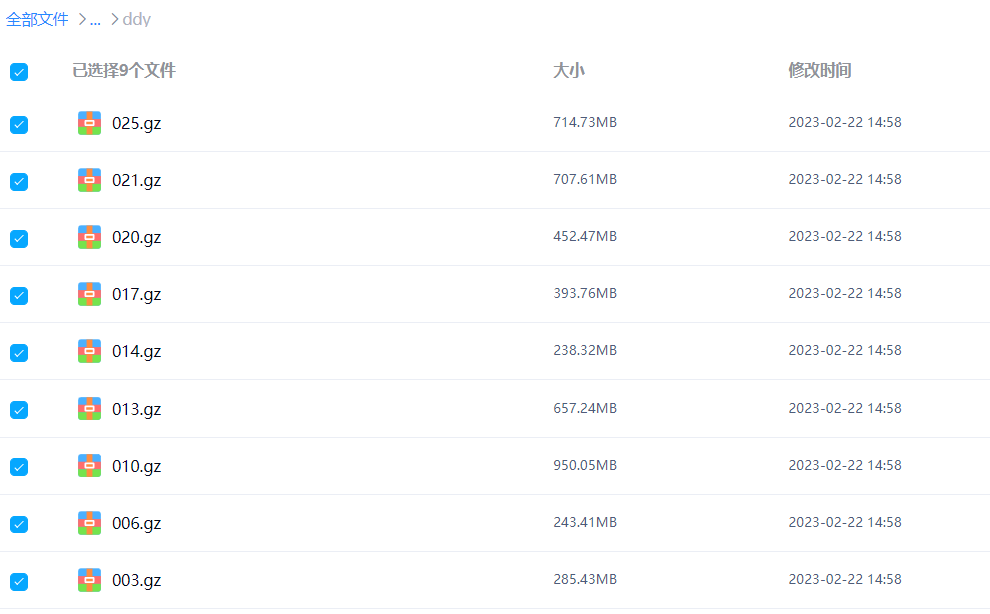
Task: Click the archive icon for 021.gz
Action: [x=89, y=180]
